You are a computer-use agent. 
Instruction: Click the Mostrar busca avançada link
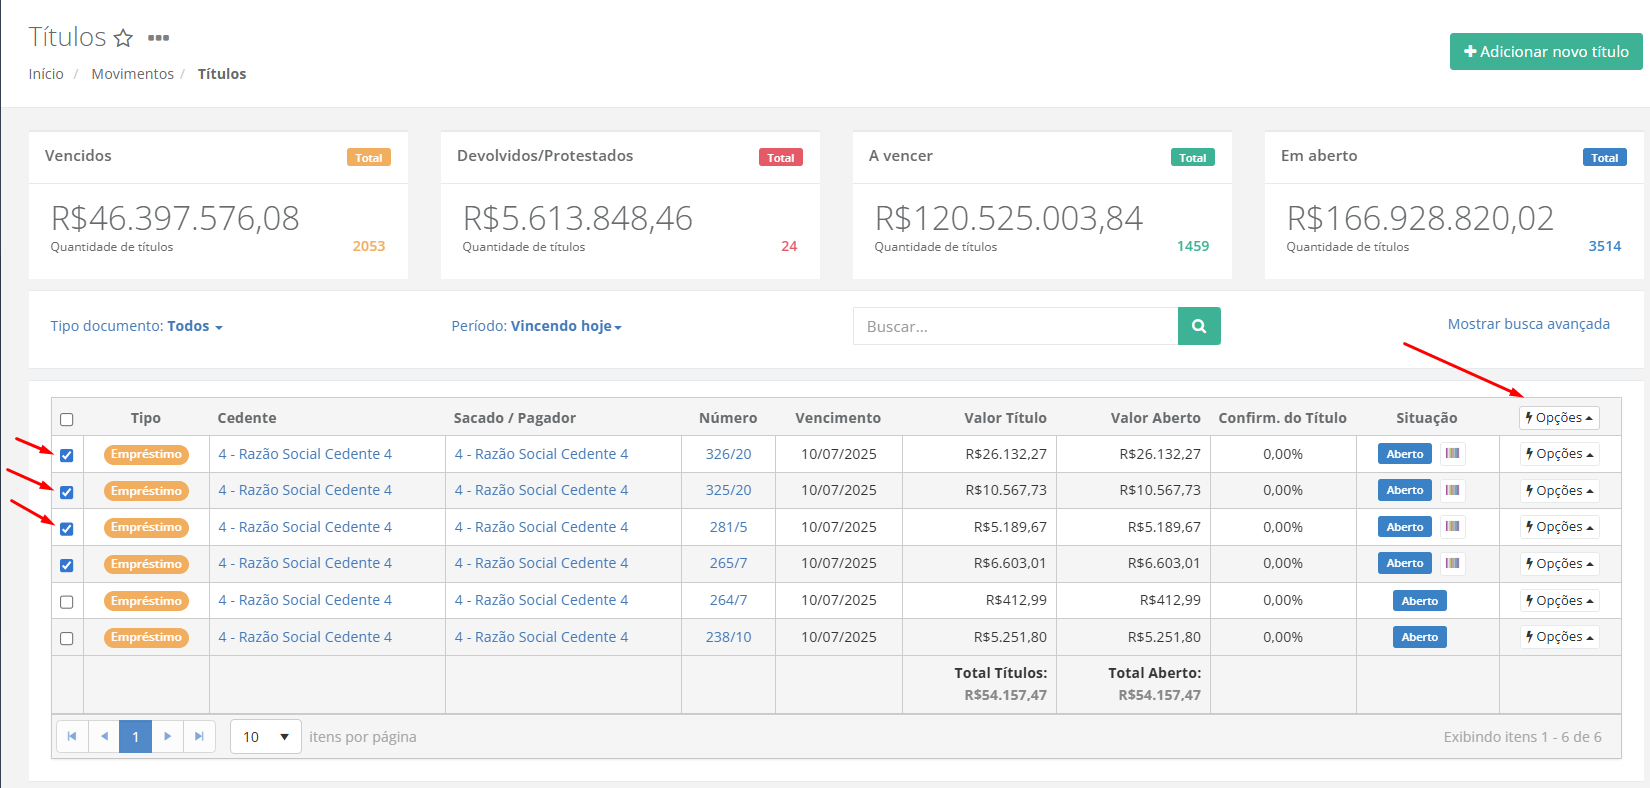click(1528, 324)
